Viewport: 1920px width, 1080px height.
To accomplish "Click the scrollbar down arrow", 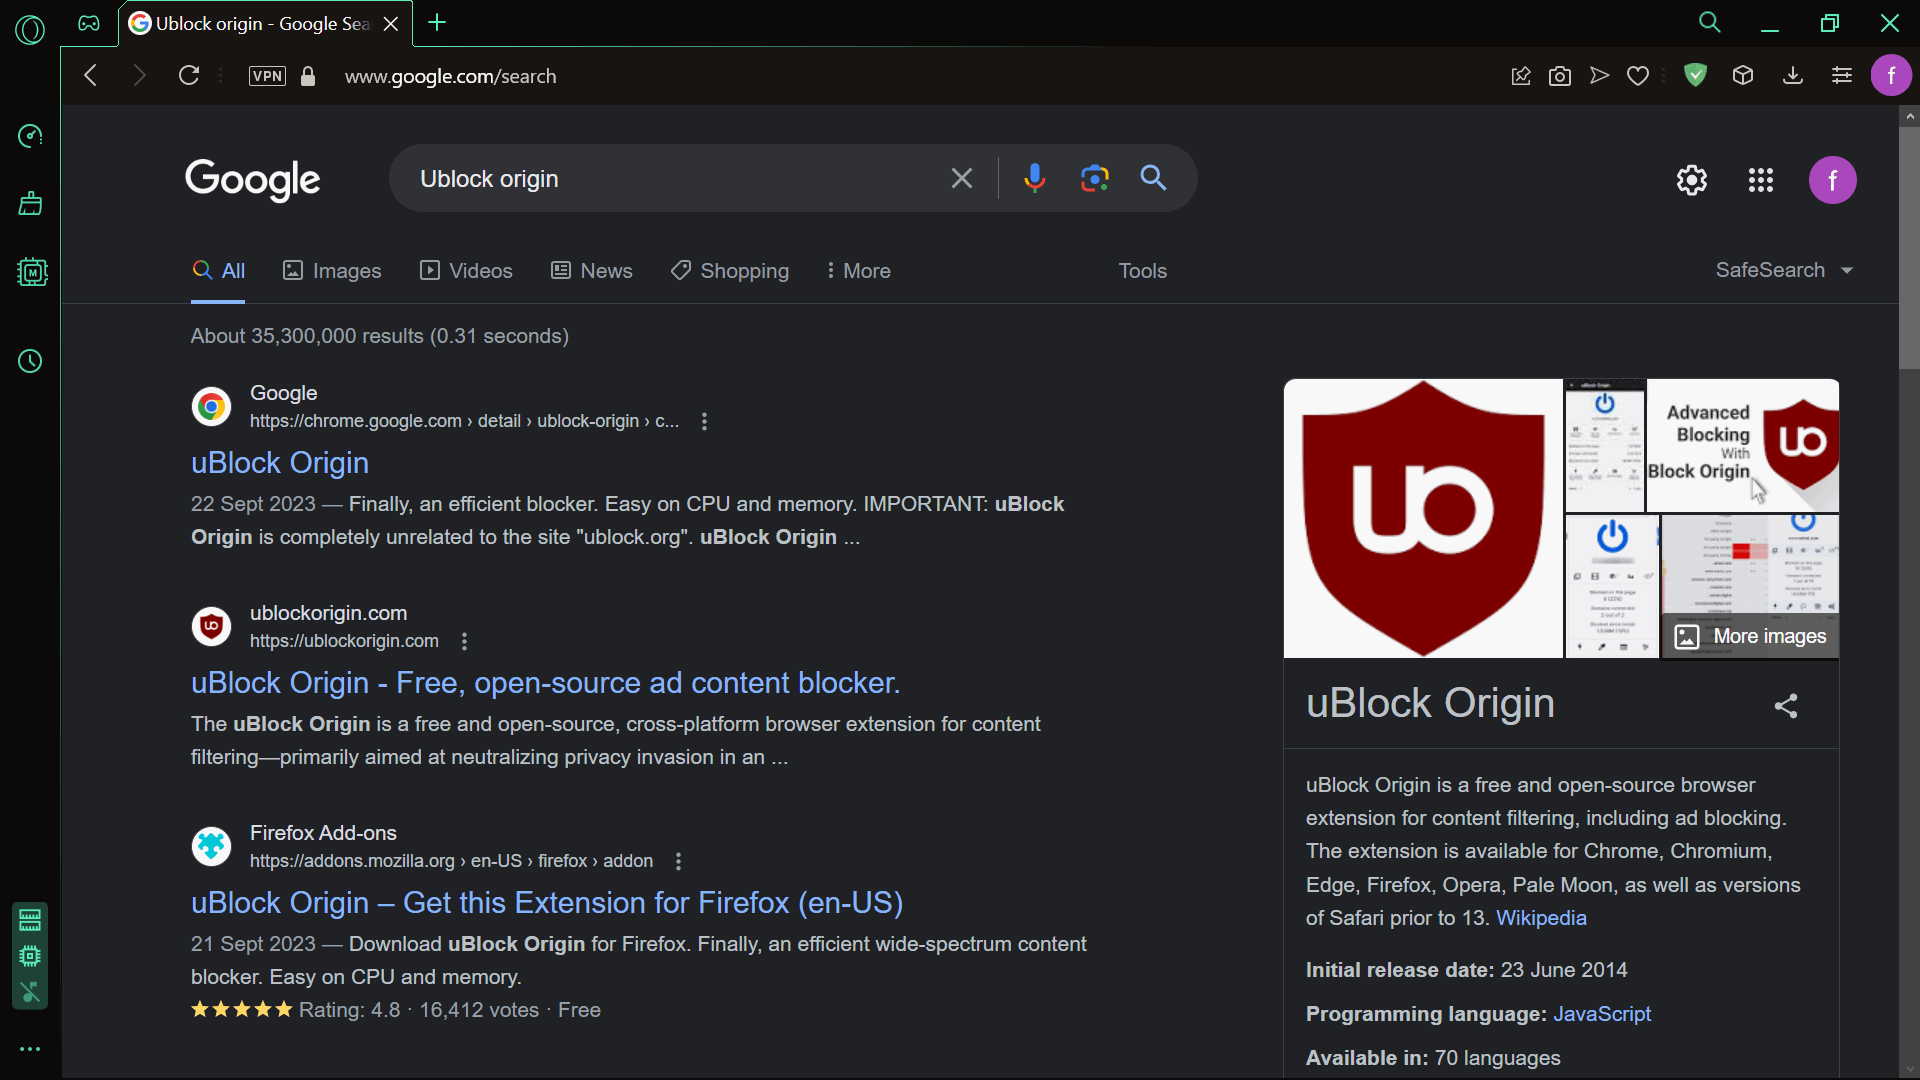I will point(1909,1069).
